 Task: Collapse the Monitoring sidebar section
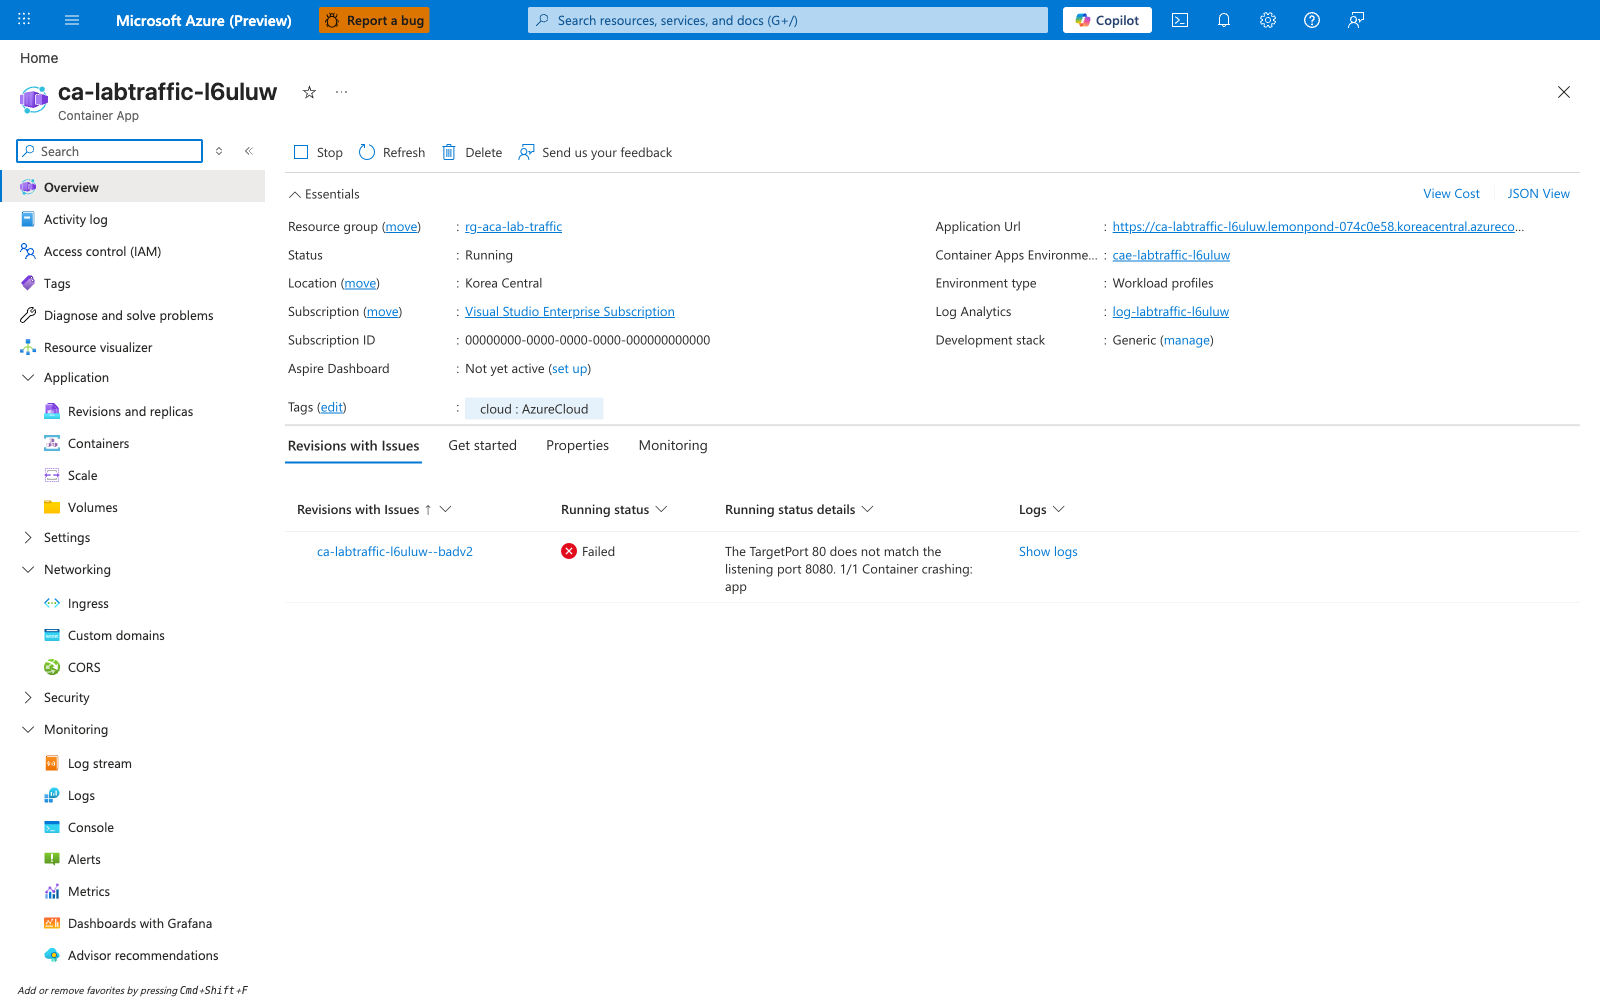pyautogui.click(x=28, y=729)
